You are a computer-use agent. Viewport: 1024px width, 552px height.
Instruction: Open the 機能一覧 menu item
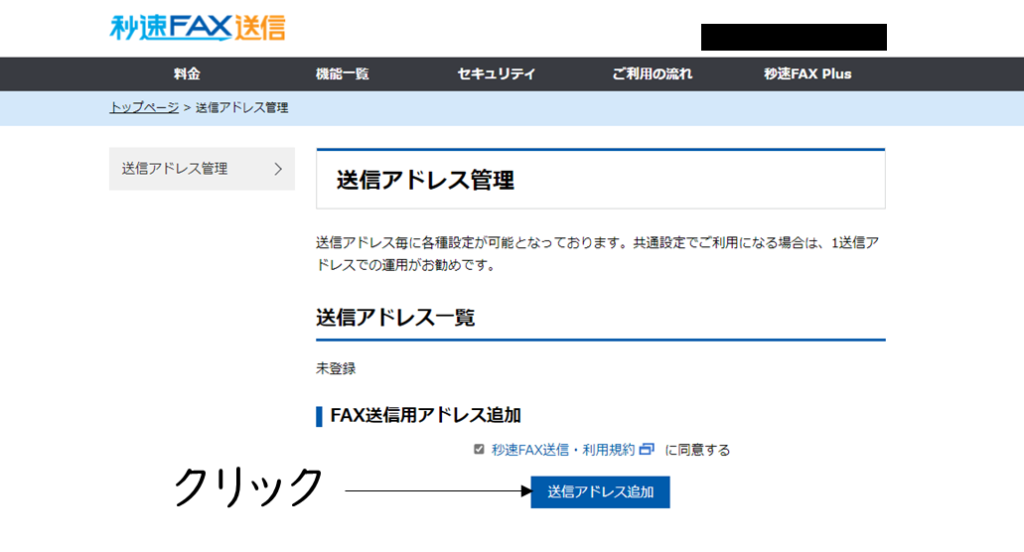(342, 74)
